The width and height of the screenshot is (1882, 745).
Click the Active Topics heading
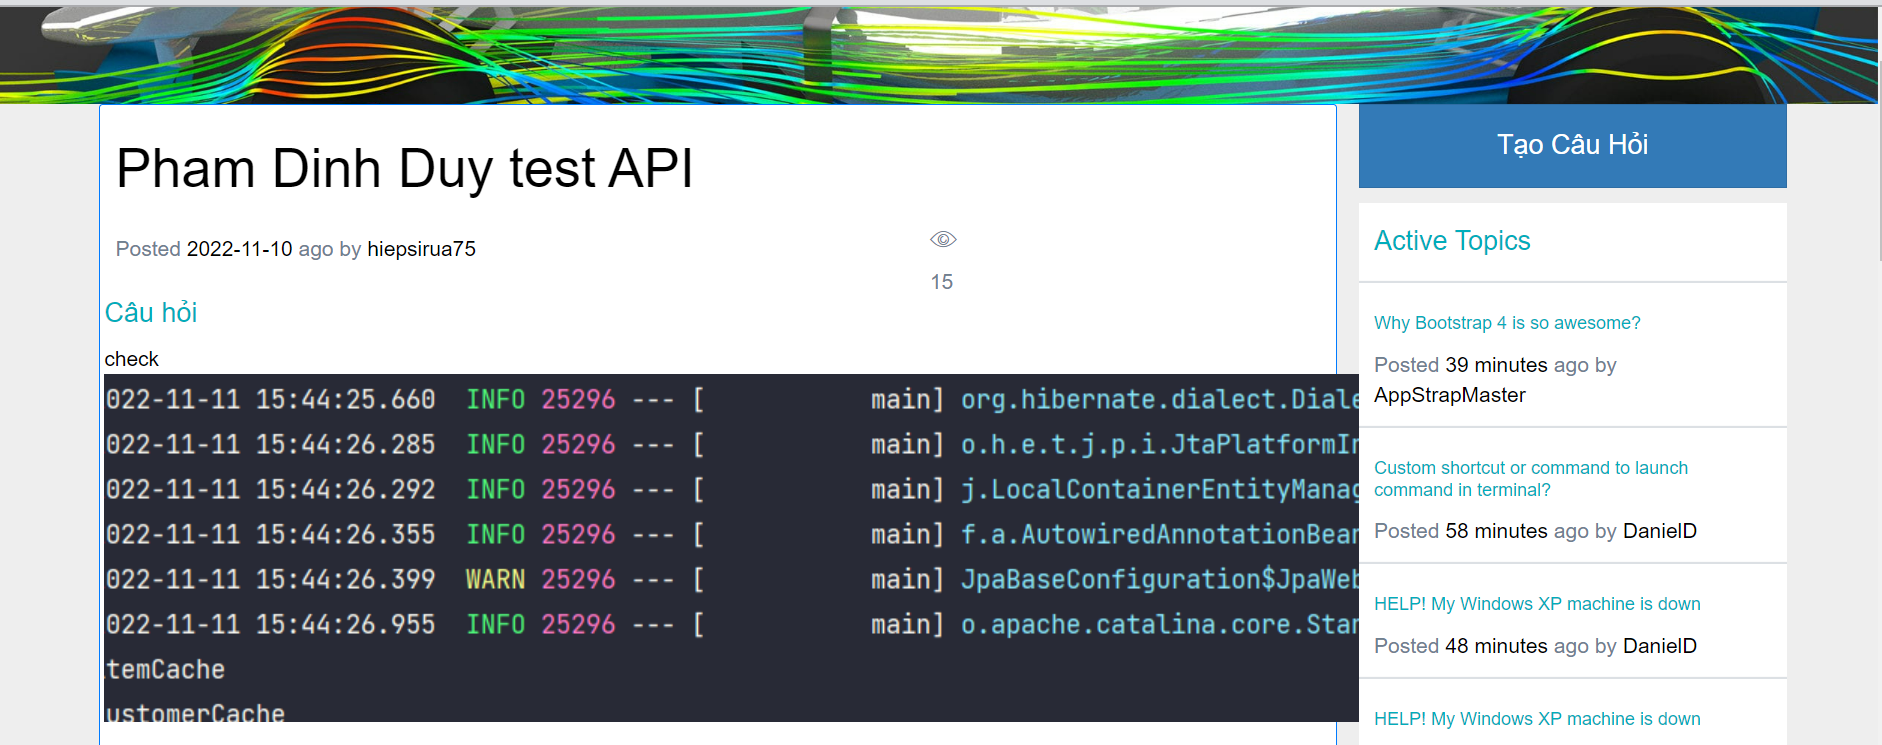tap(1452, 241)
